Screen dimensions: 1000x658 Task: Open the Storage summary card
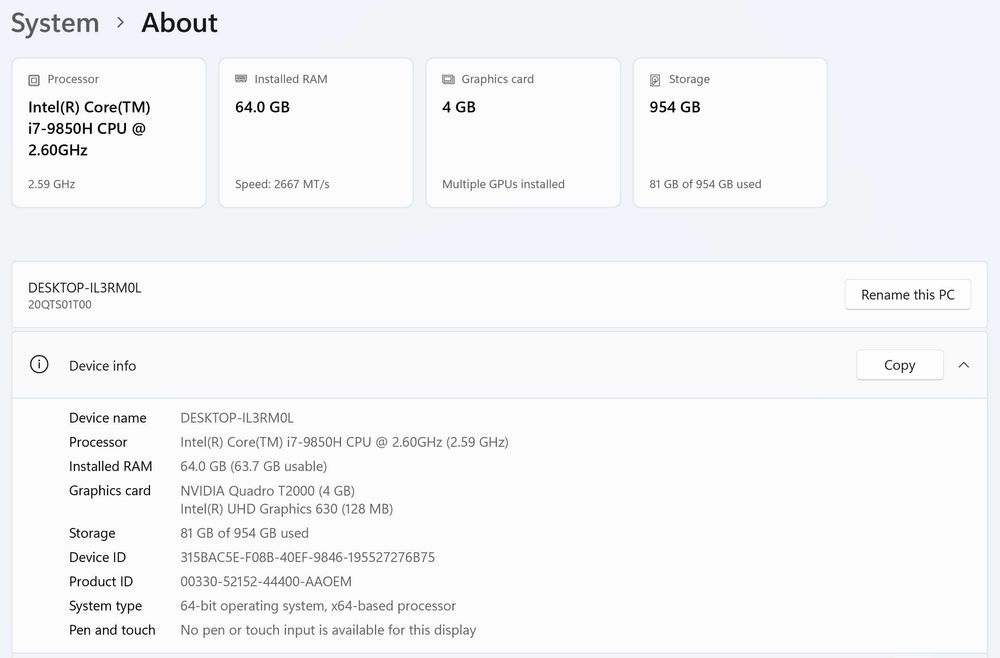tap(730, 133)
